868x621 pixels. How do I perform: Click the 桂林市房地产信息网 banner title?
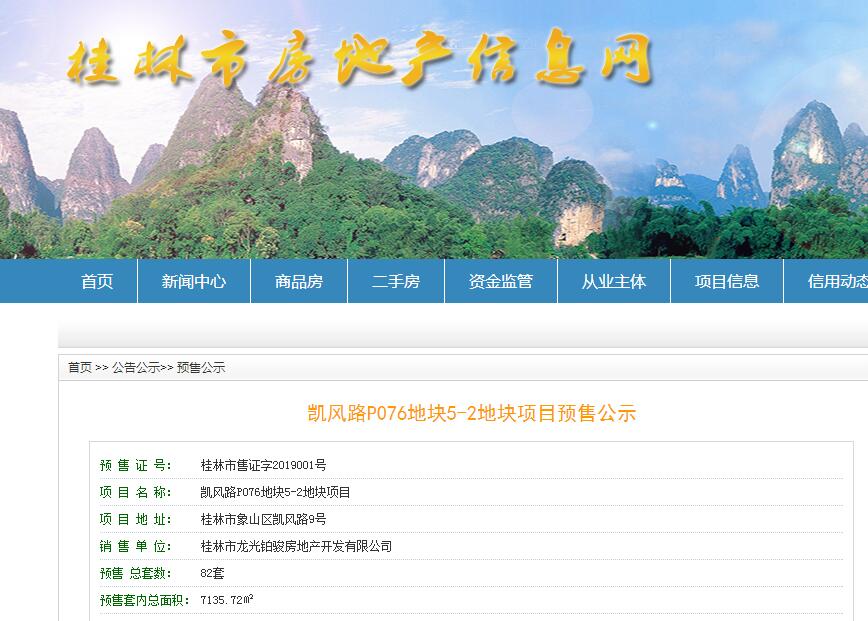(x=360, y=59)
